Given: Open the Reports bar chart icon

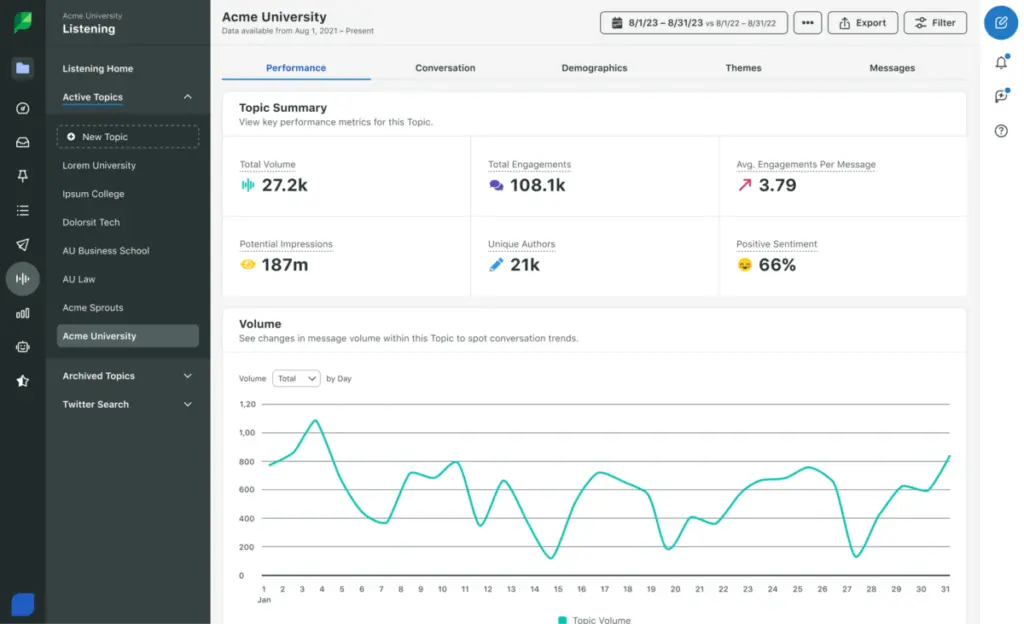Looking at the screenshot, I should coord(22,313).
